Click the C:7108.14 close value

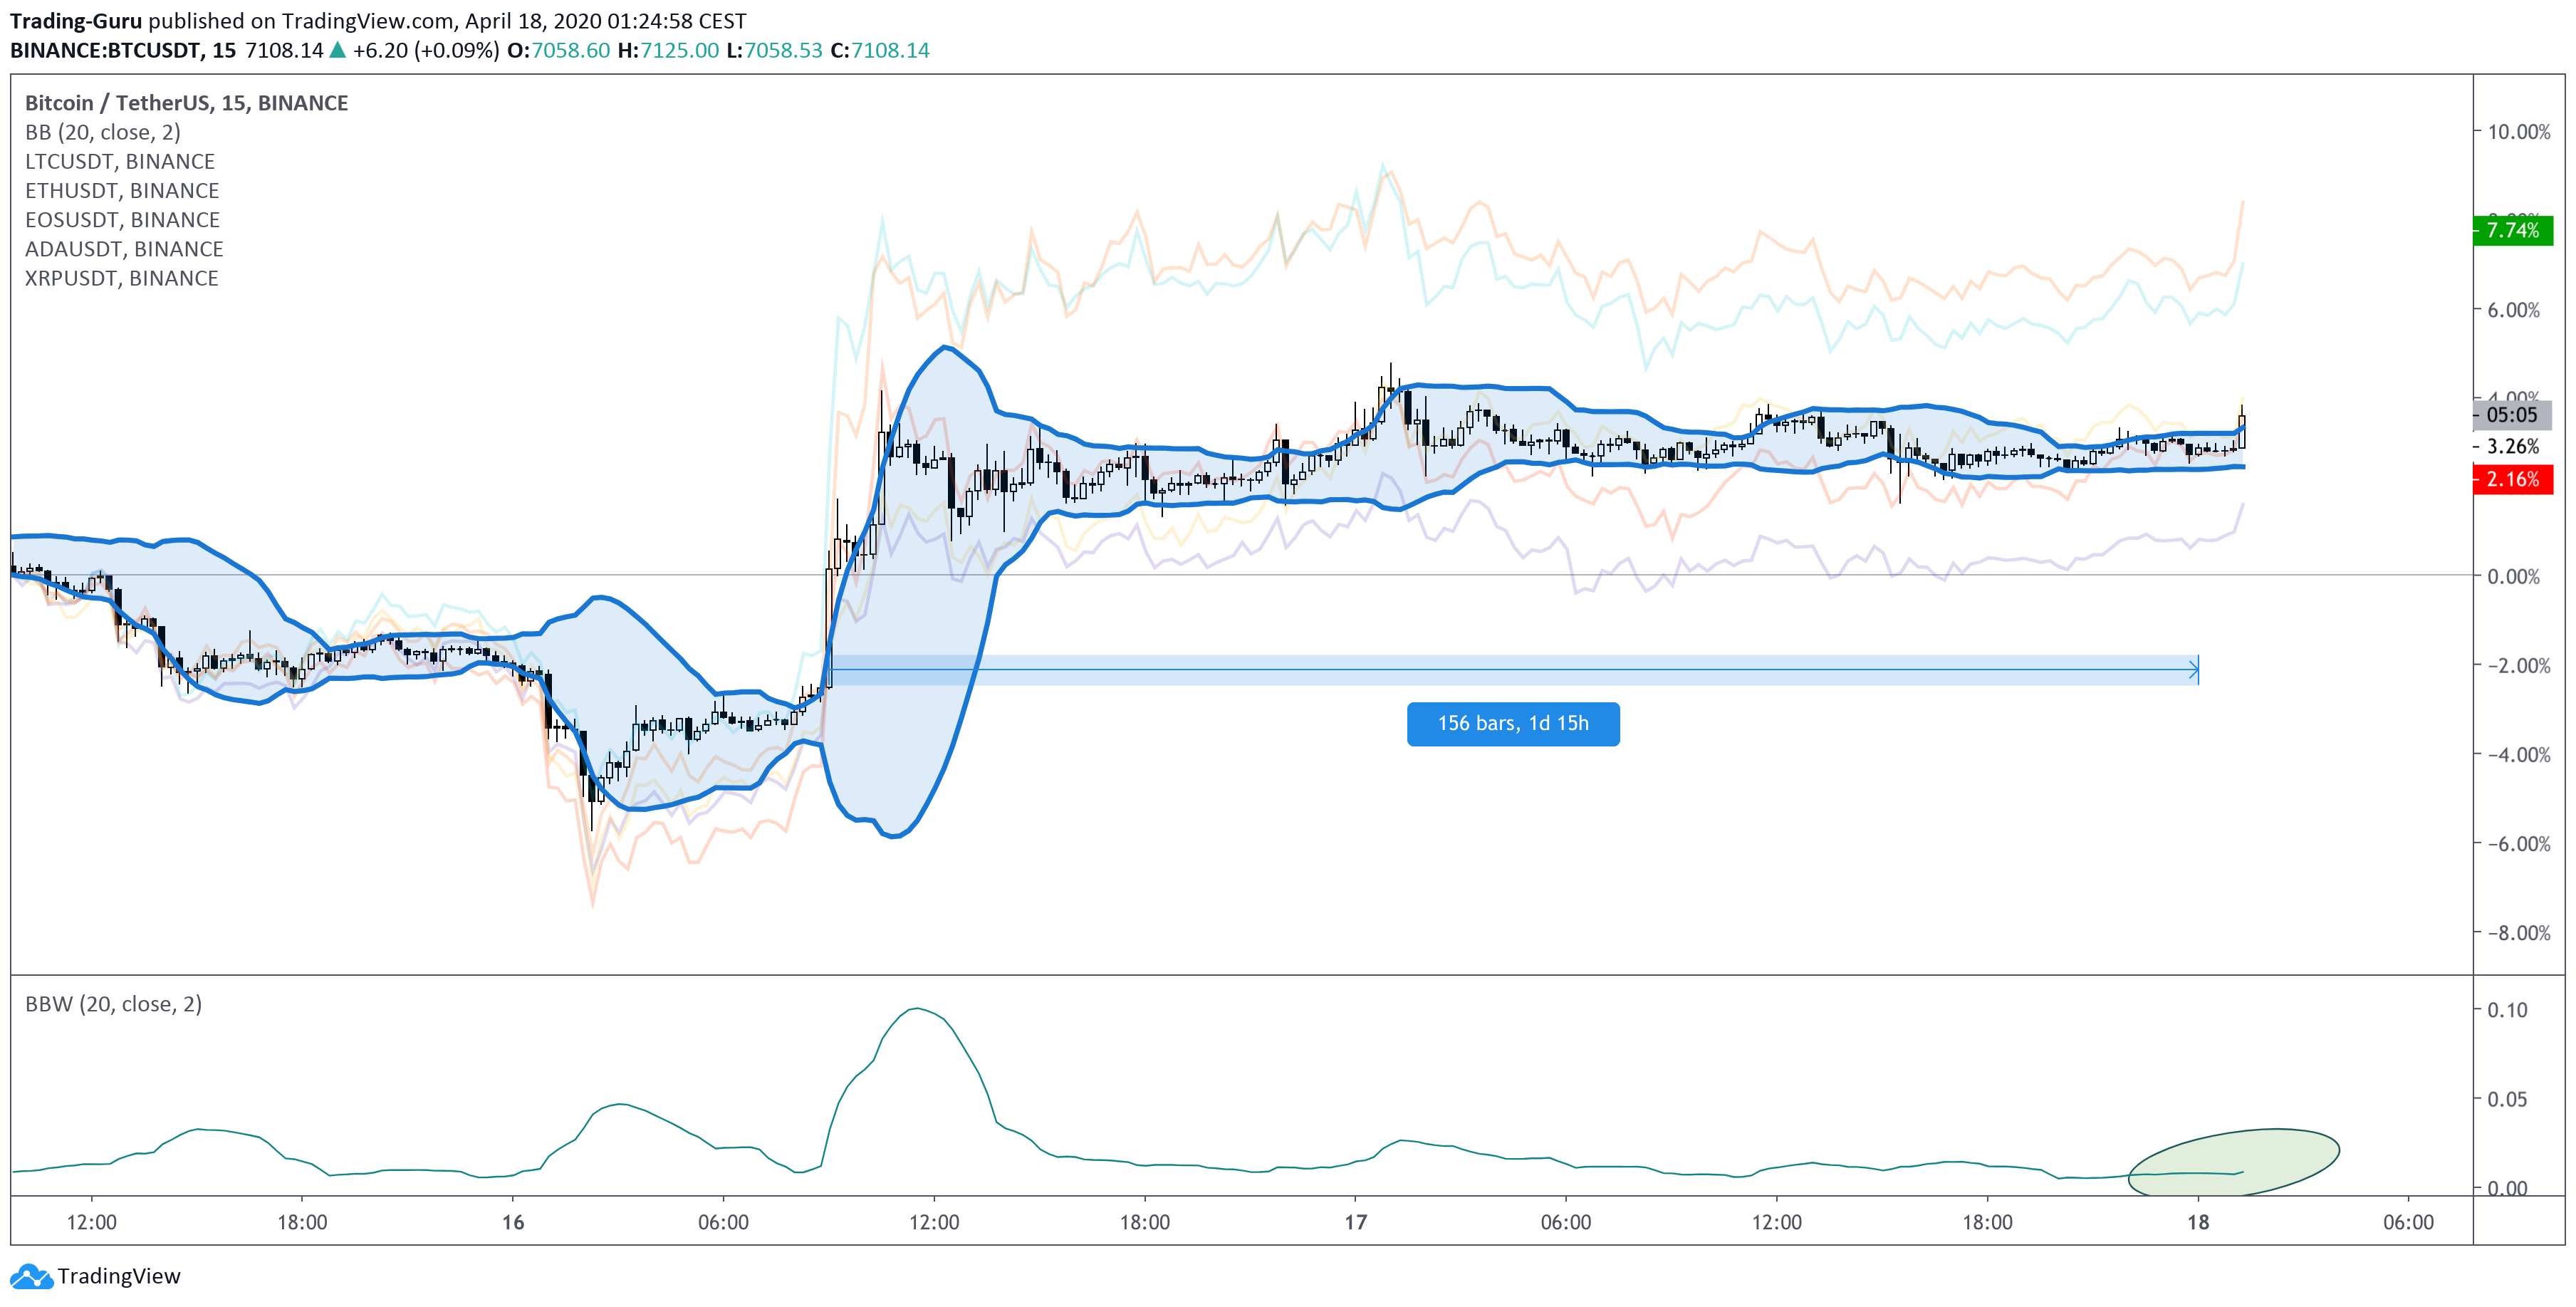pyautogui.click(x=880, y=50)
